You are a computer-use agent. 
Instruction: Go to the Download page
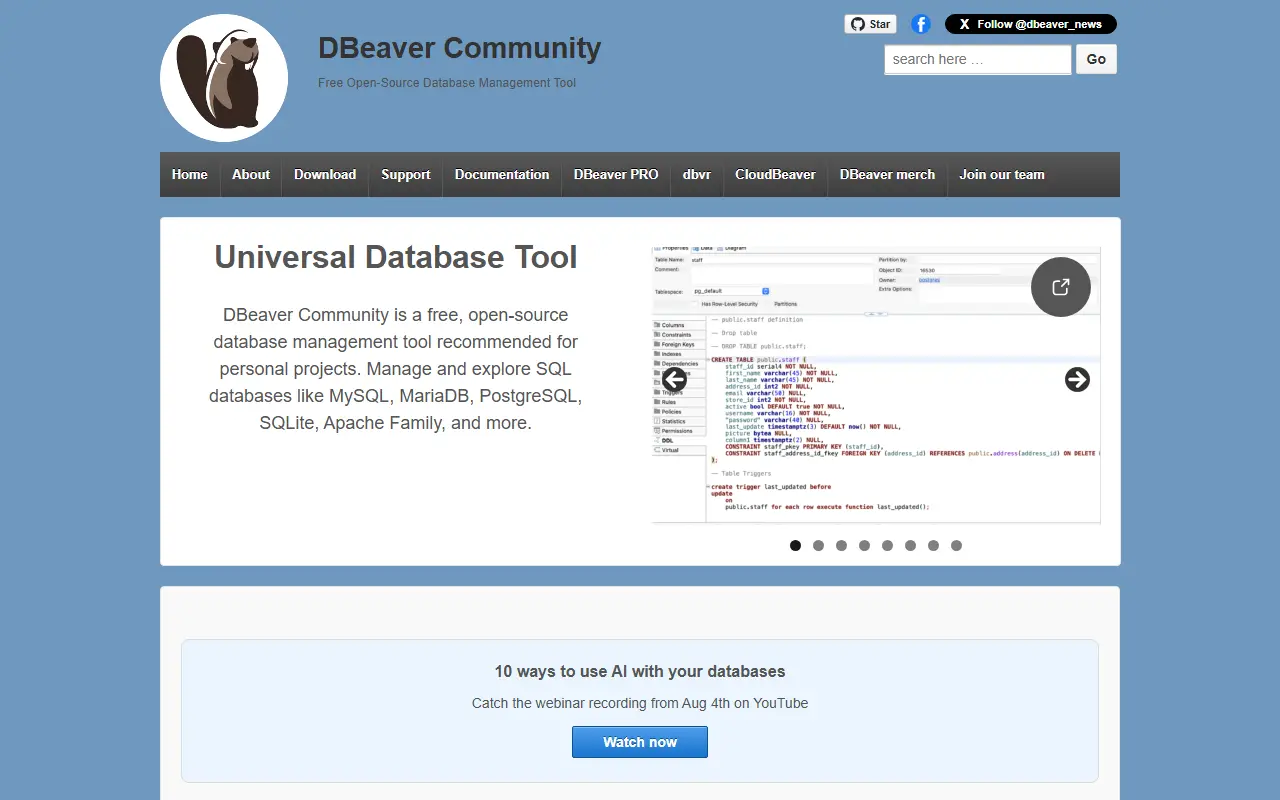(325, 174)
